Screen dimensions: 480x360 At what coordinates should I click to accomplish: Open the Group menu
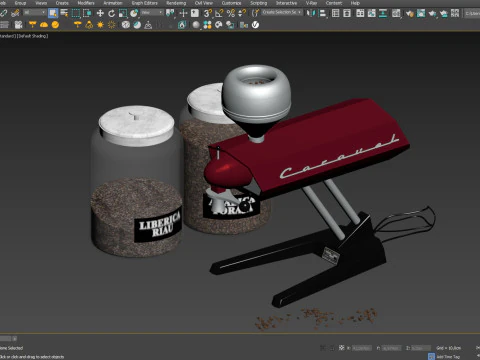[x=20, y=3]
